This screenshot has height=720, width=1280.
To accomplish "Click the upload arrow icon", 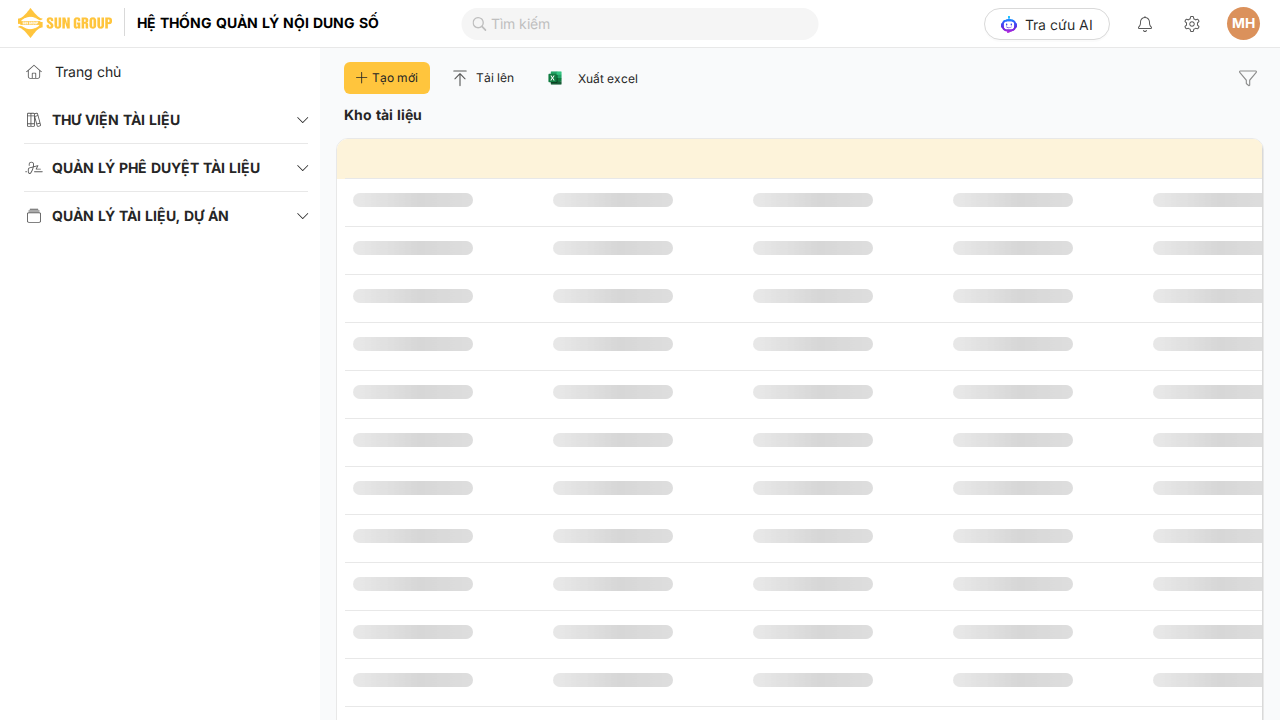I will [460, 78].
